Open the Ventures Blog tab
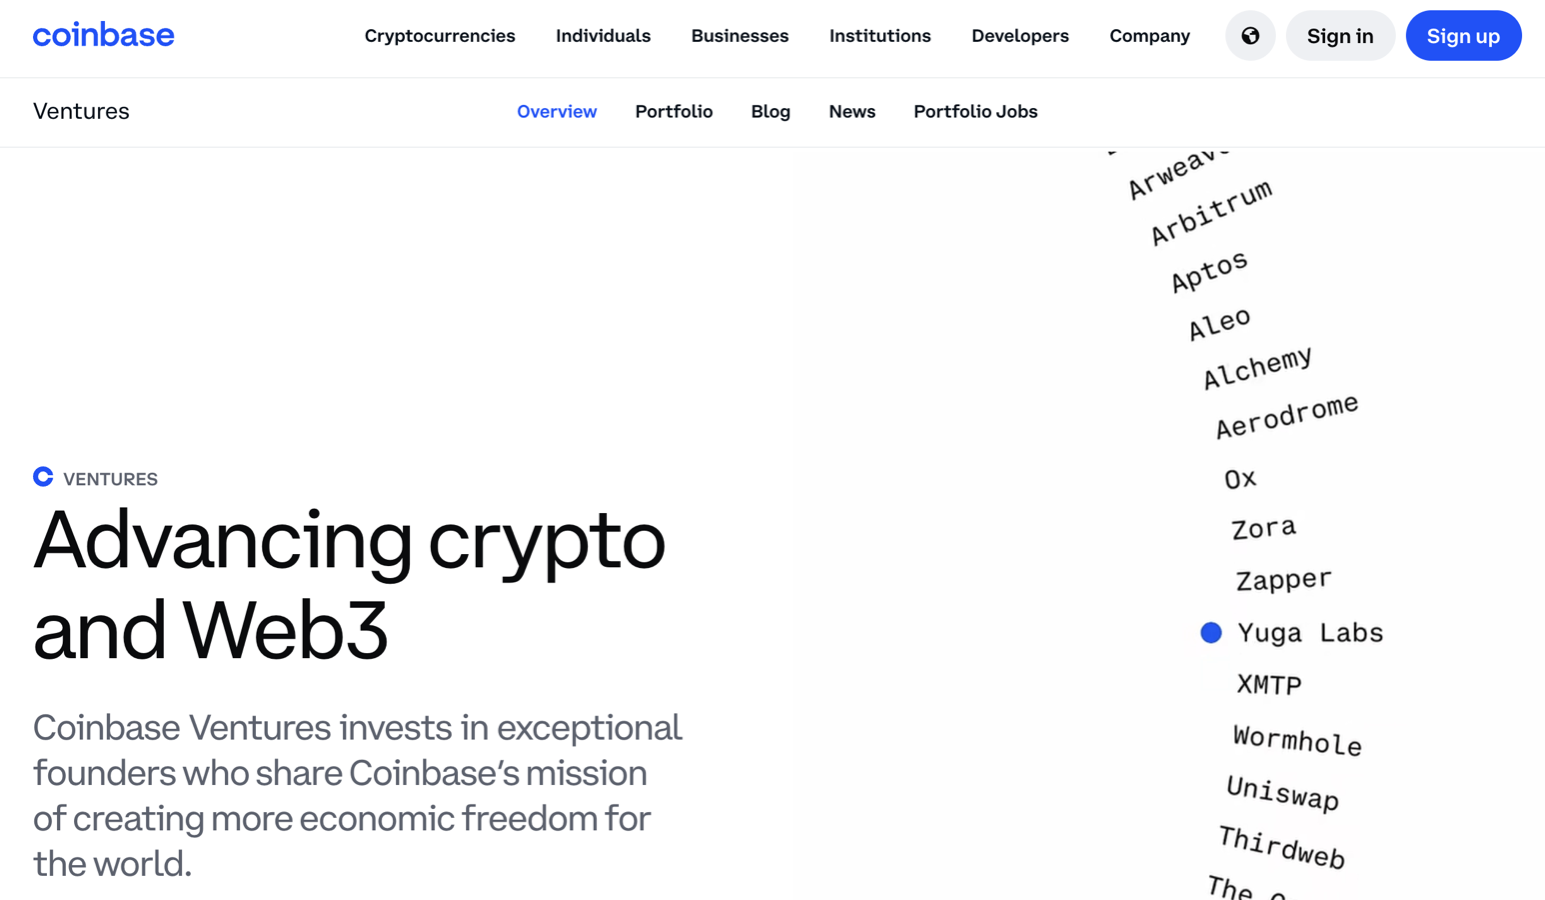Viewport: 1545px width, 900px height. tap(770, 112)
